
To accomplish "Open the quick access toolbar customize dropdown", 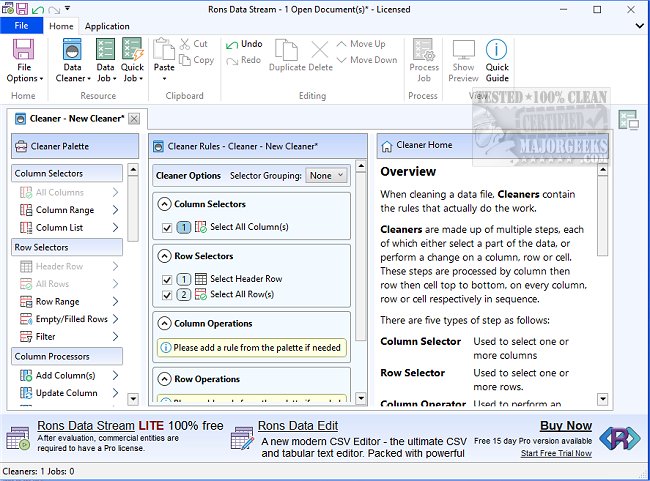I will click(x=67, y=8).
